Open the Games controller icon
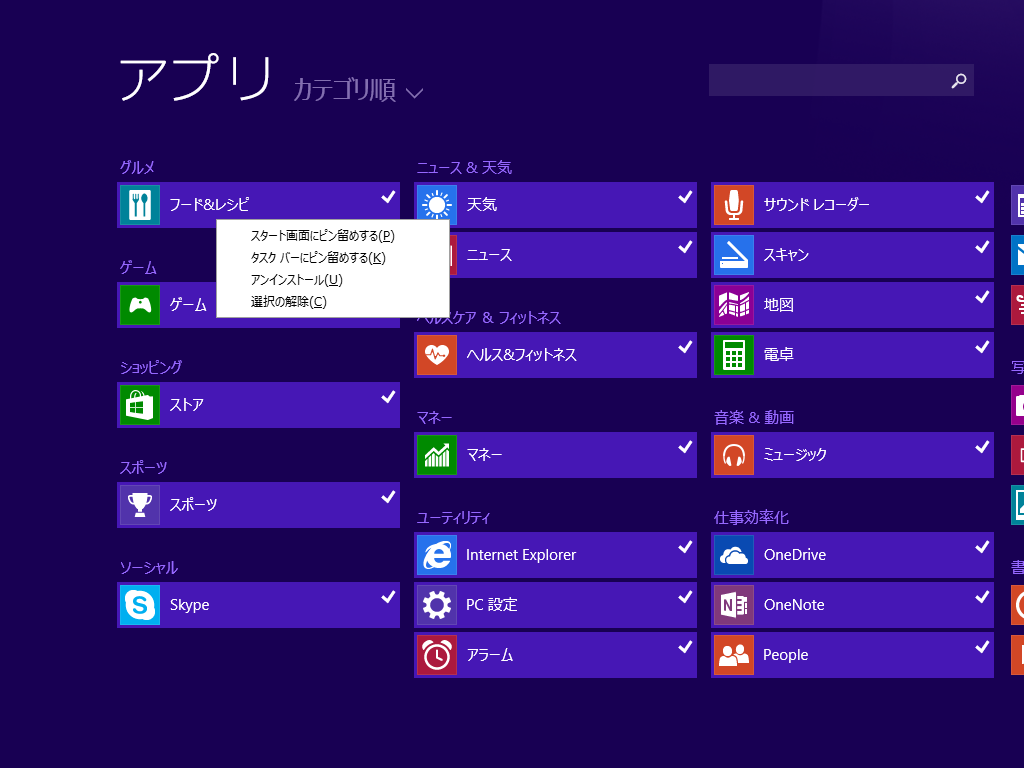Image resolution: width=1024 pixels, height=768 pixels. (140, 305)
